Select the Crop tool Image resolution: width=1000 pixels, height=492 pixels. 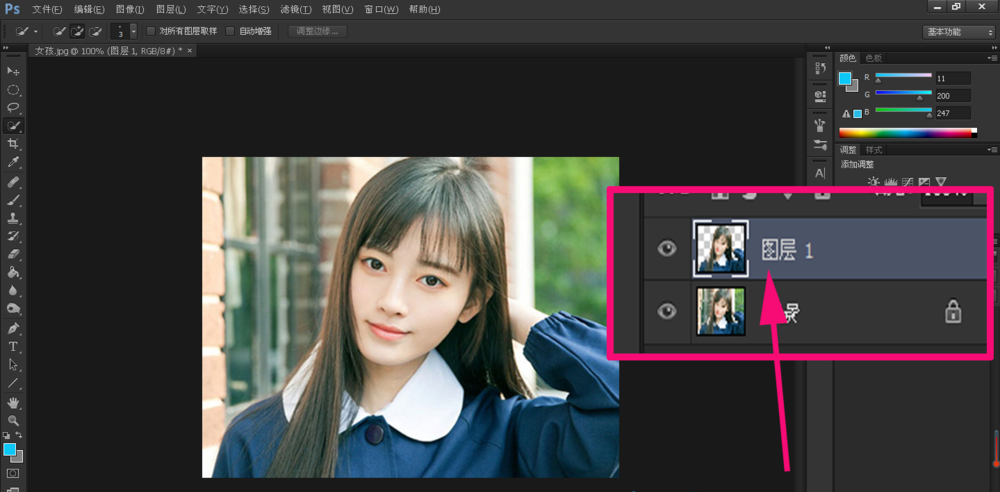point(13,144)
